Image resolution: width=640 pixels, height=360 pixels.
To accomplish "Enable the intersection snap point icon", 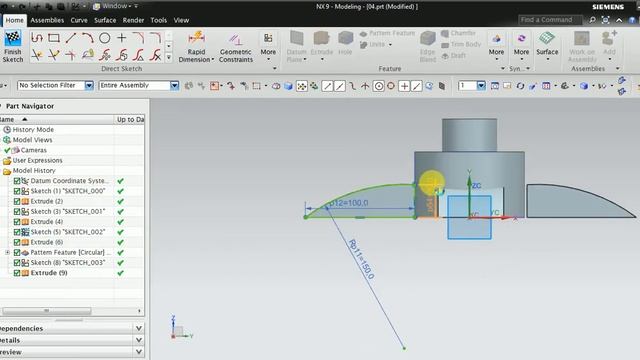I will [x=365, y=86].
